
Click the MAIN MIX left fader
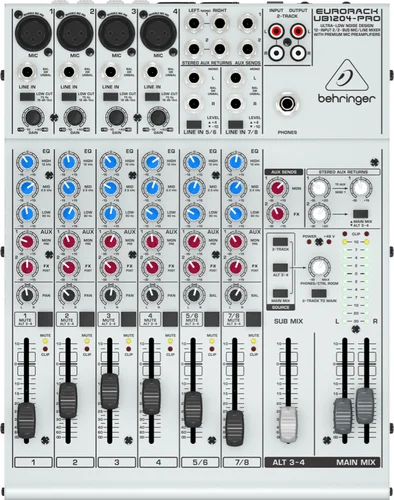coord(343,416)
